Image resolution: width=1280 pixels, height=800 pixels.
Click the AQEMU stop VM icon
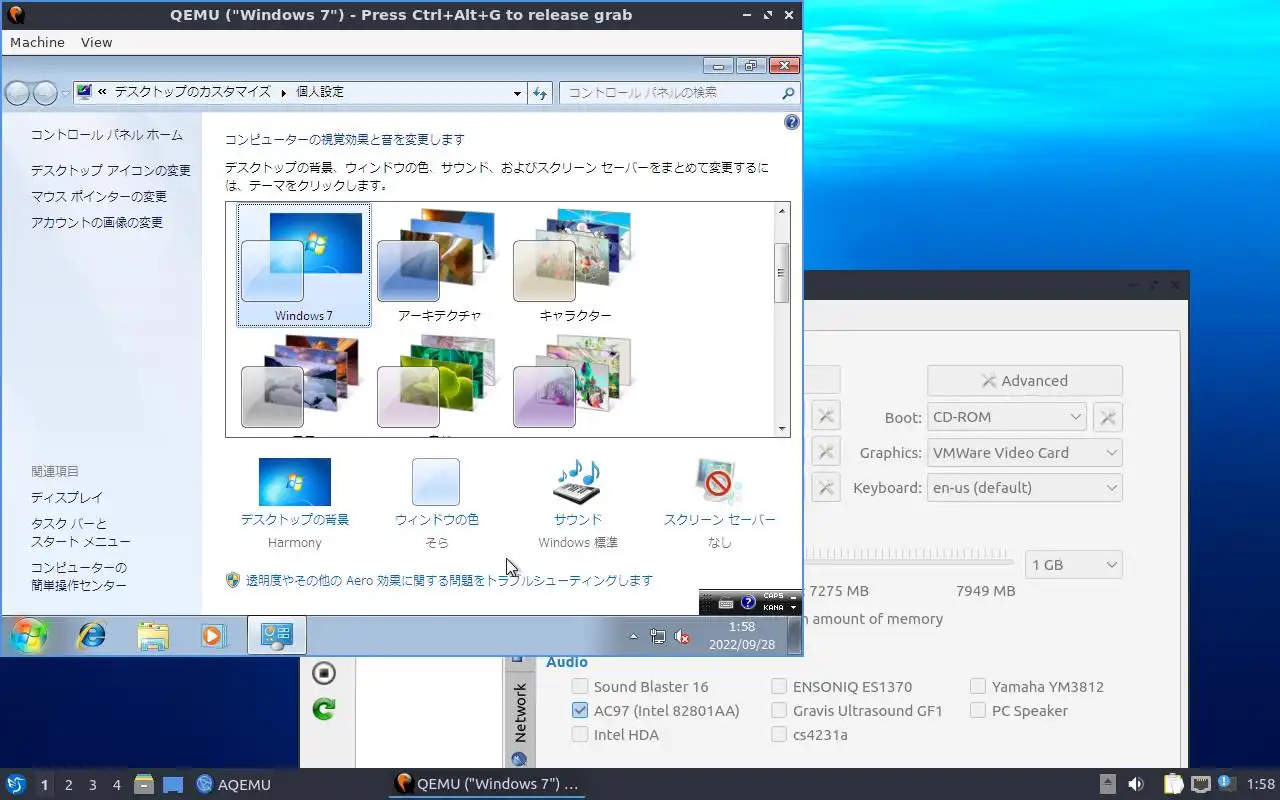coord(324,673)
